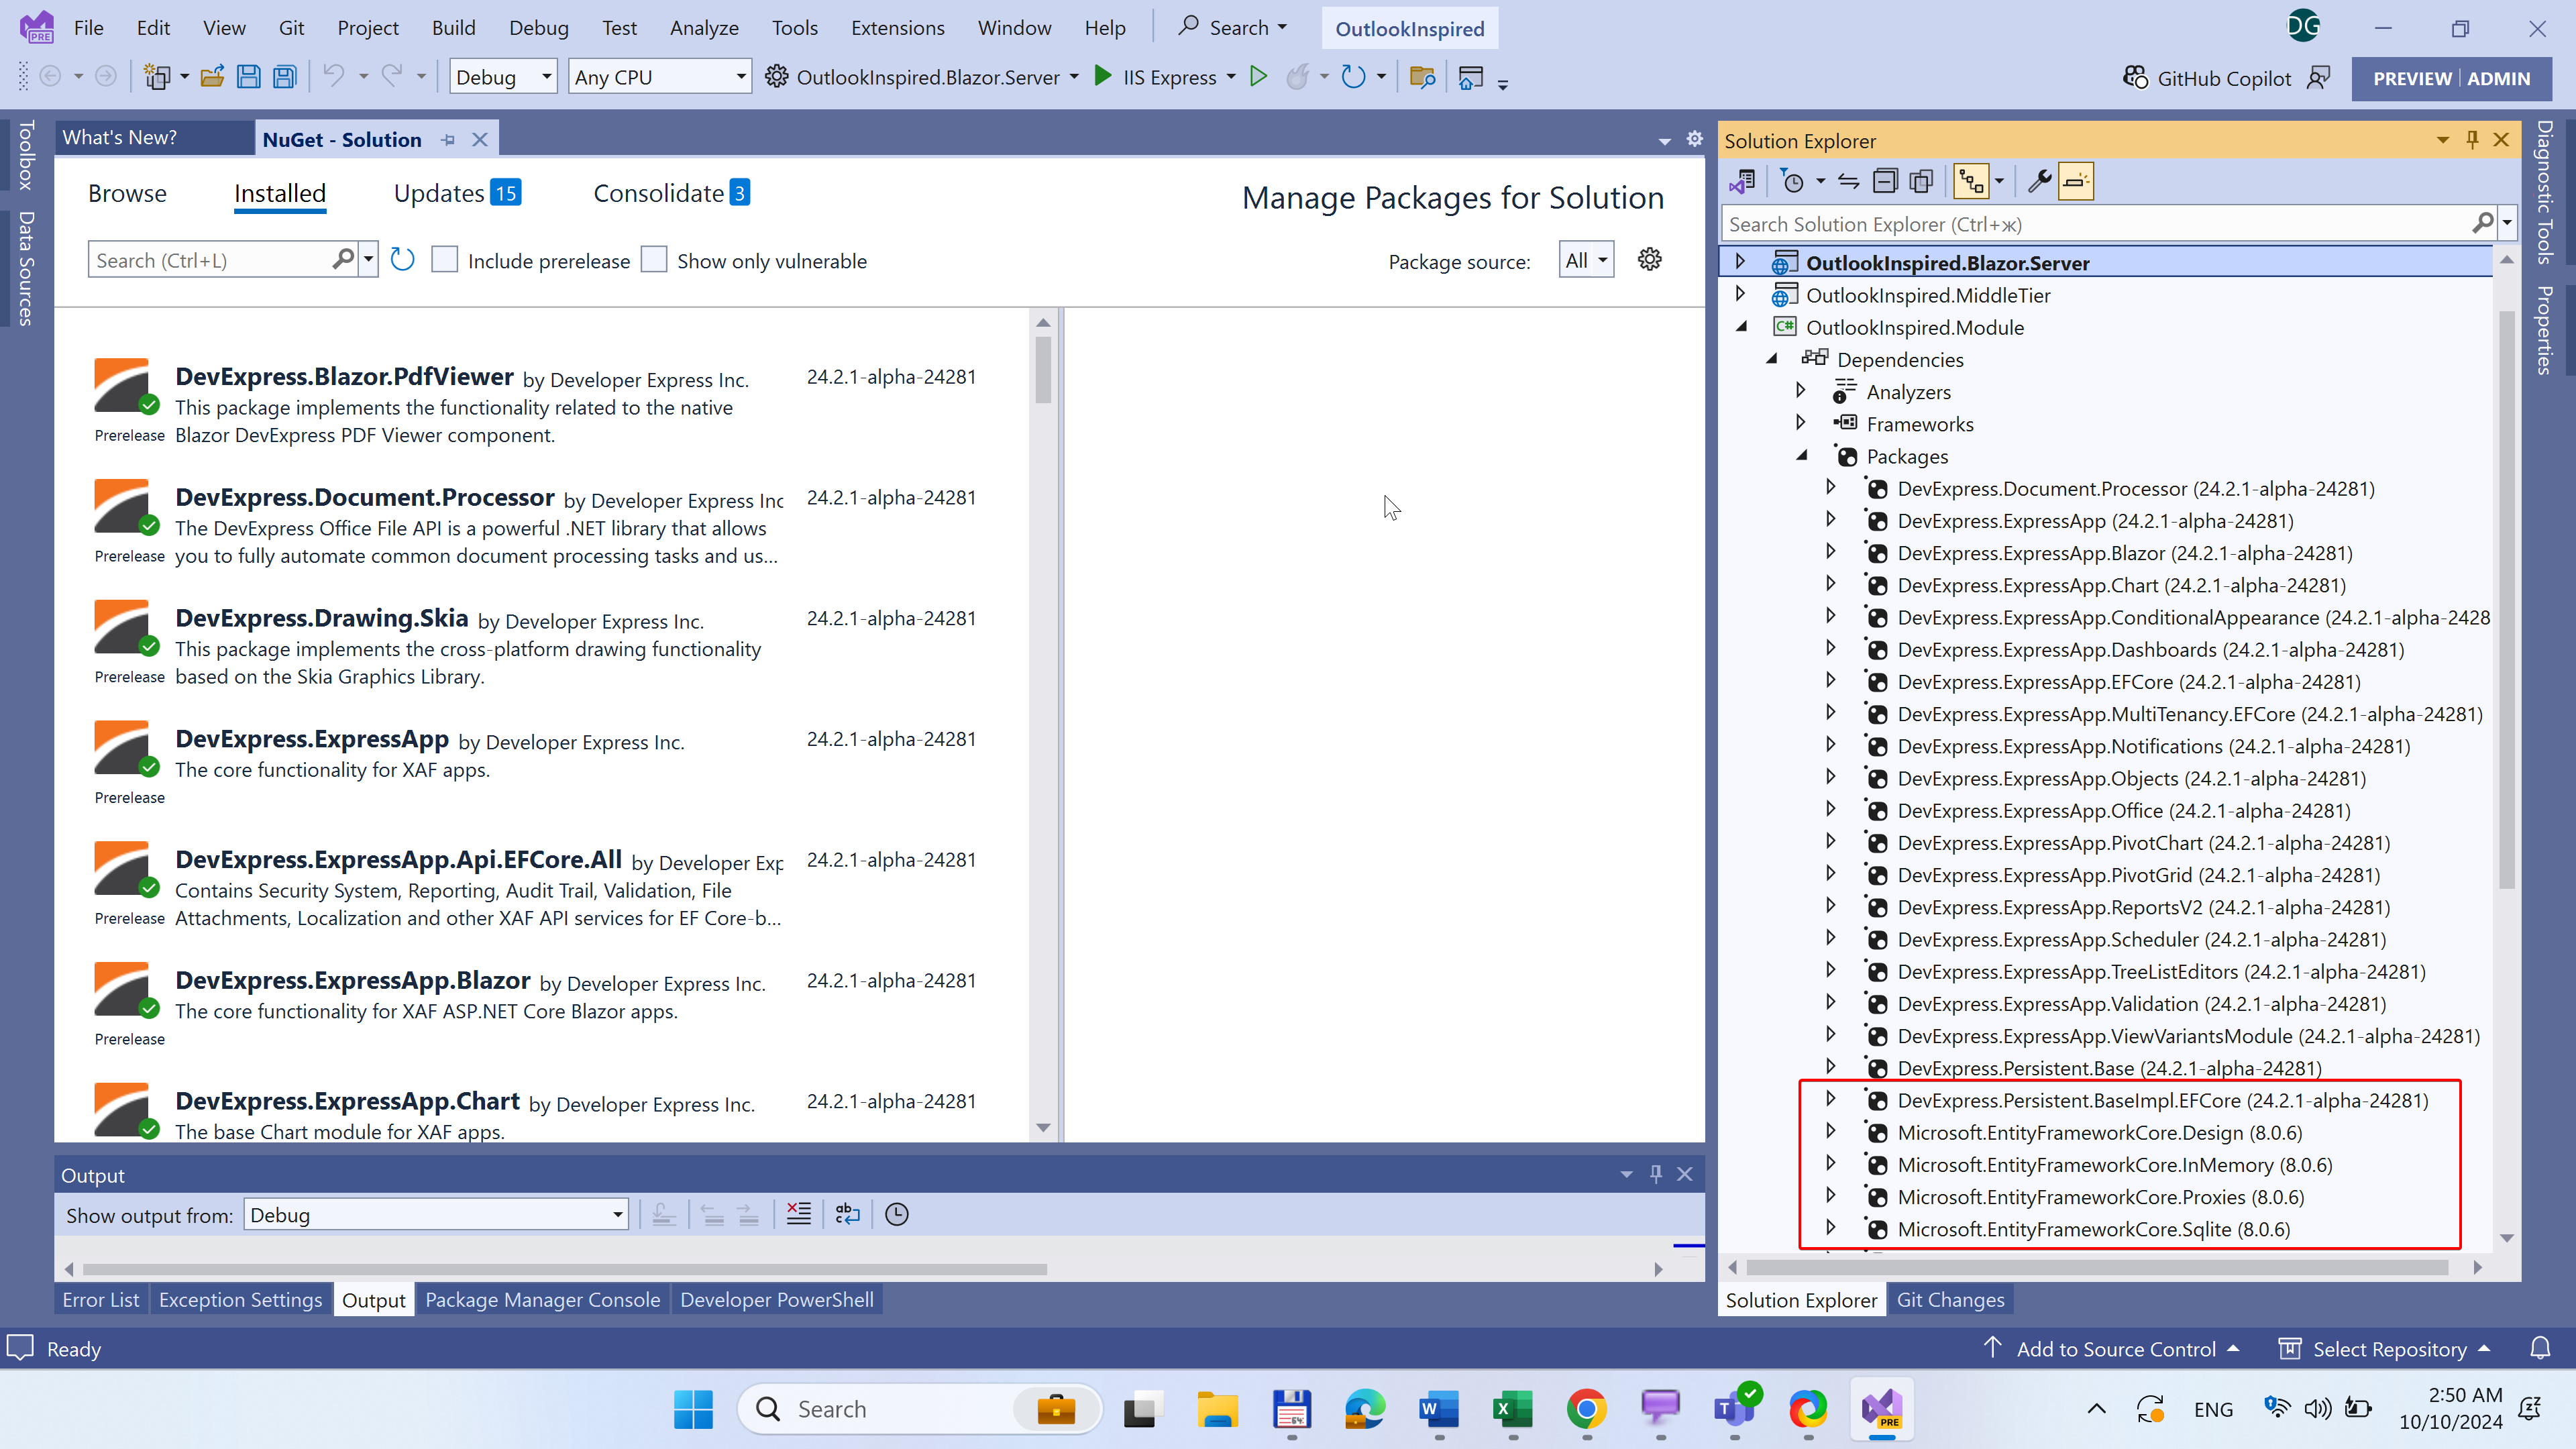Enable Include prerelease checkbox
Image resolution: width=2576 pixels, height=1449 pixels.
point(444,260)
